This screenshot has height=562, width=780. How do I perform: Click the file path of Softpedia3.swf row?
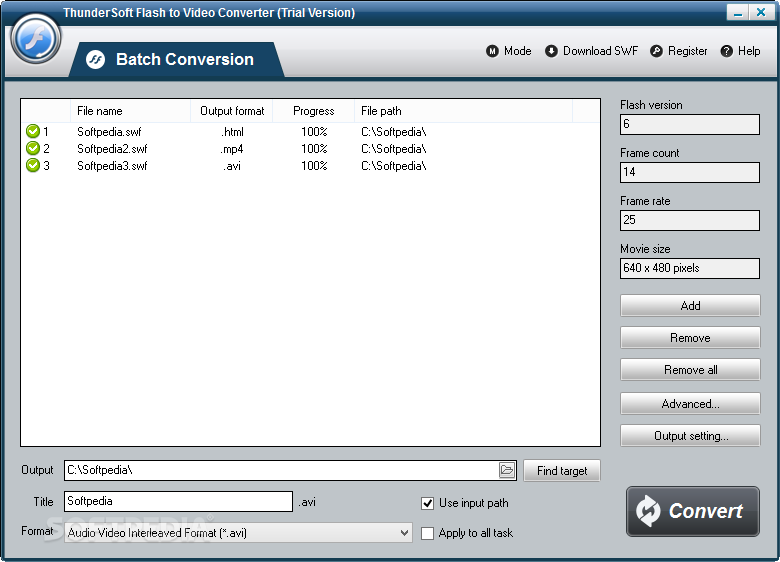[393, 166]
